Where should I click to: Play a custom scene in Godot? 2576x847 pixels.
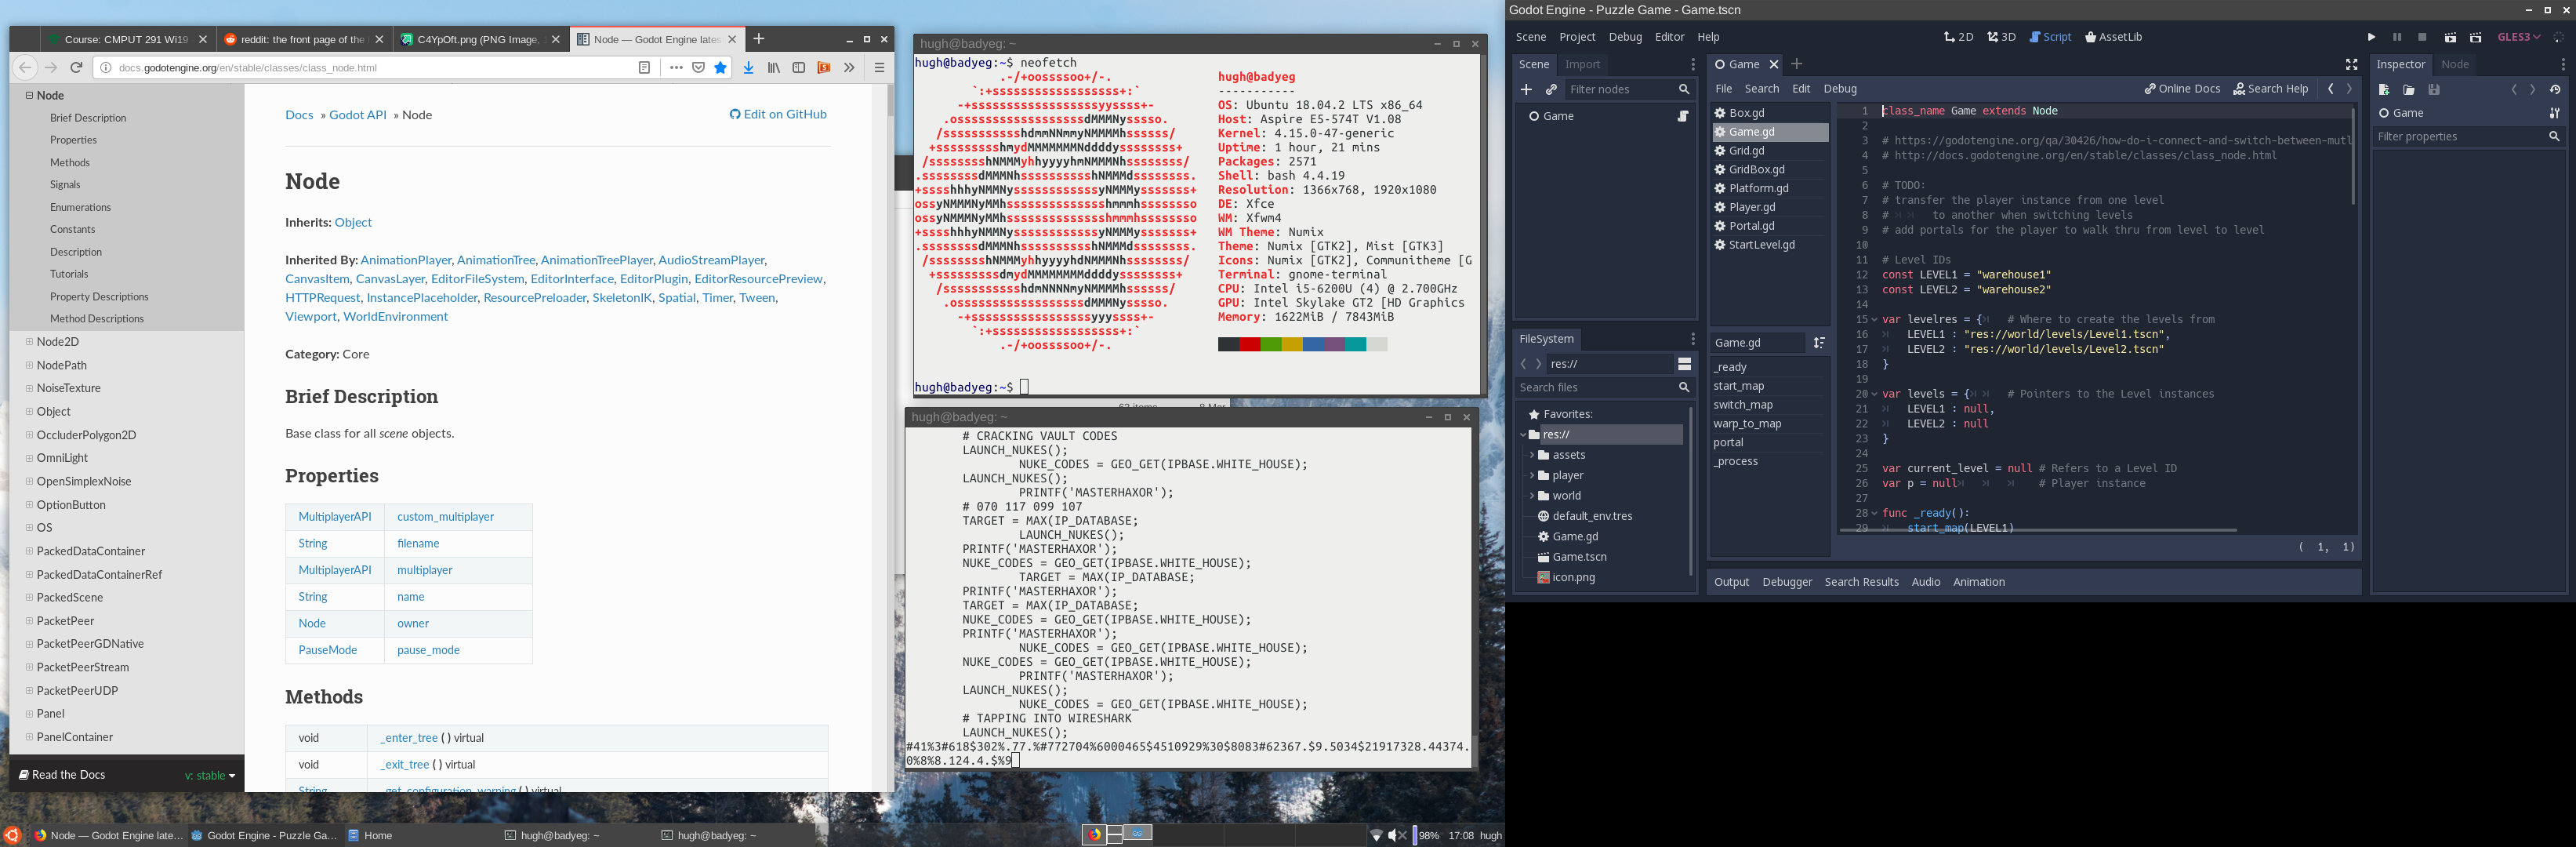coord(2476,37)
